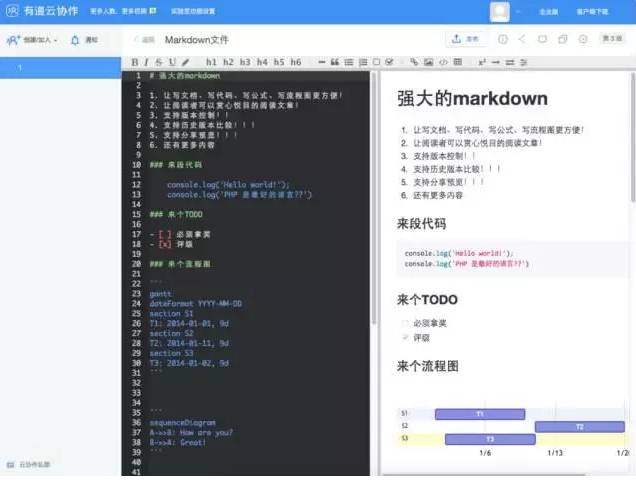Insert a level 2 heading with h2
This screenshot has width=636, height=480.
(x=228, y=62)
